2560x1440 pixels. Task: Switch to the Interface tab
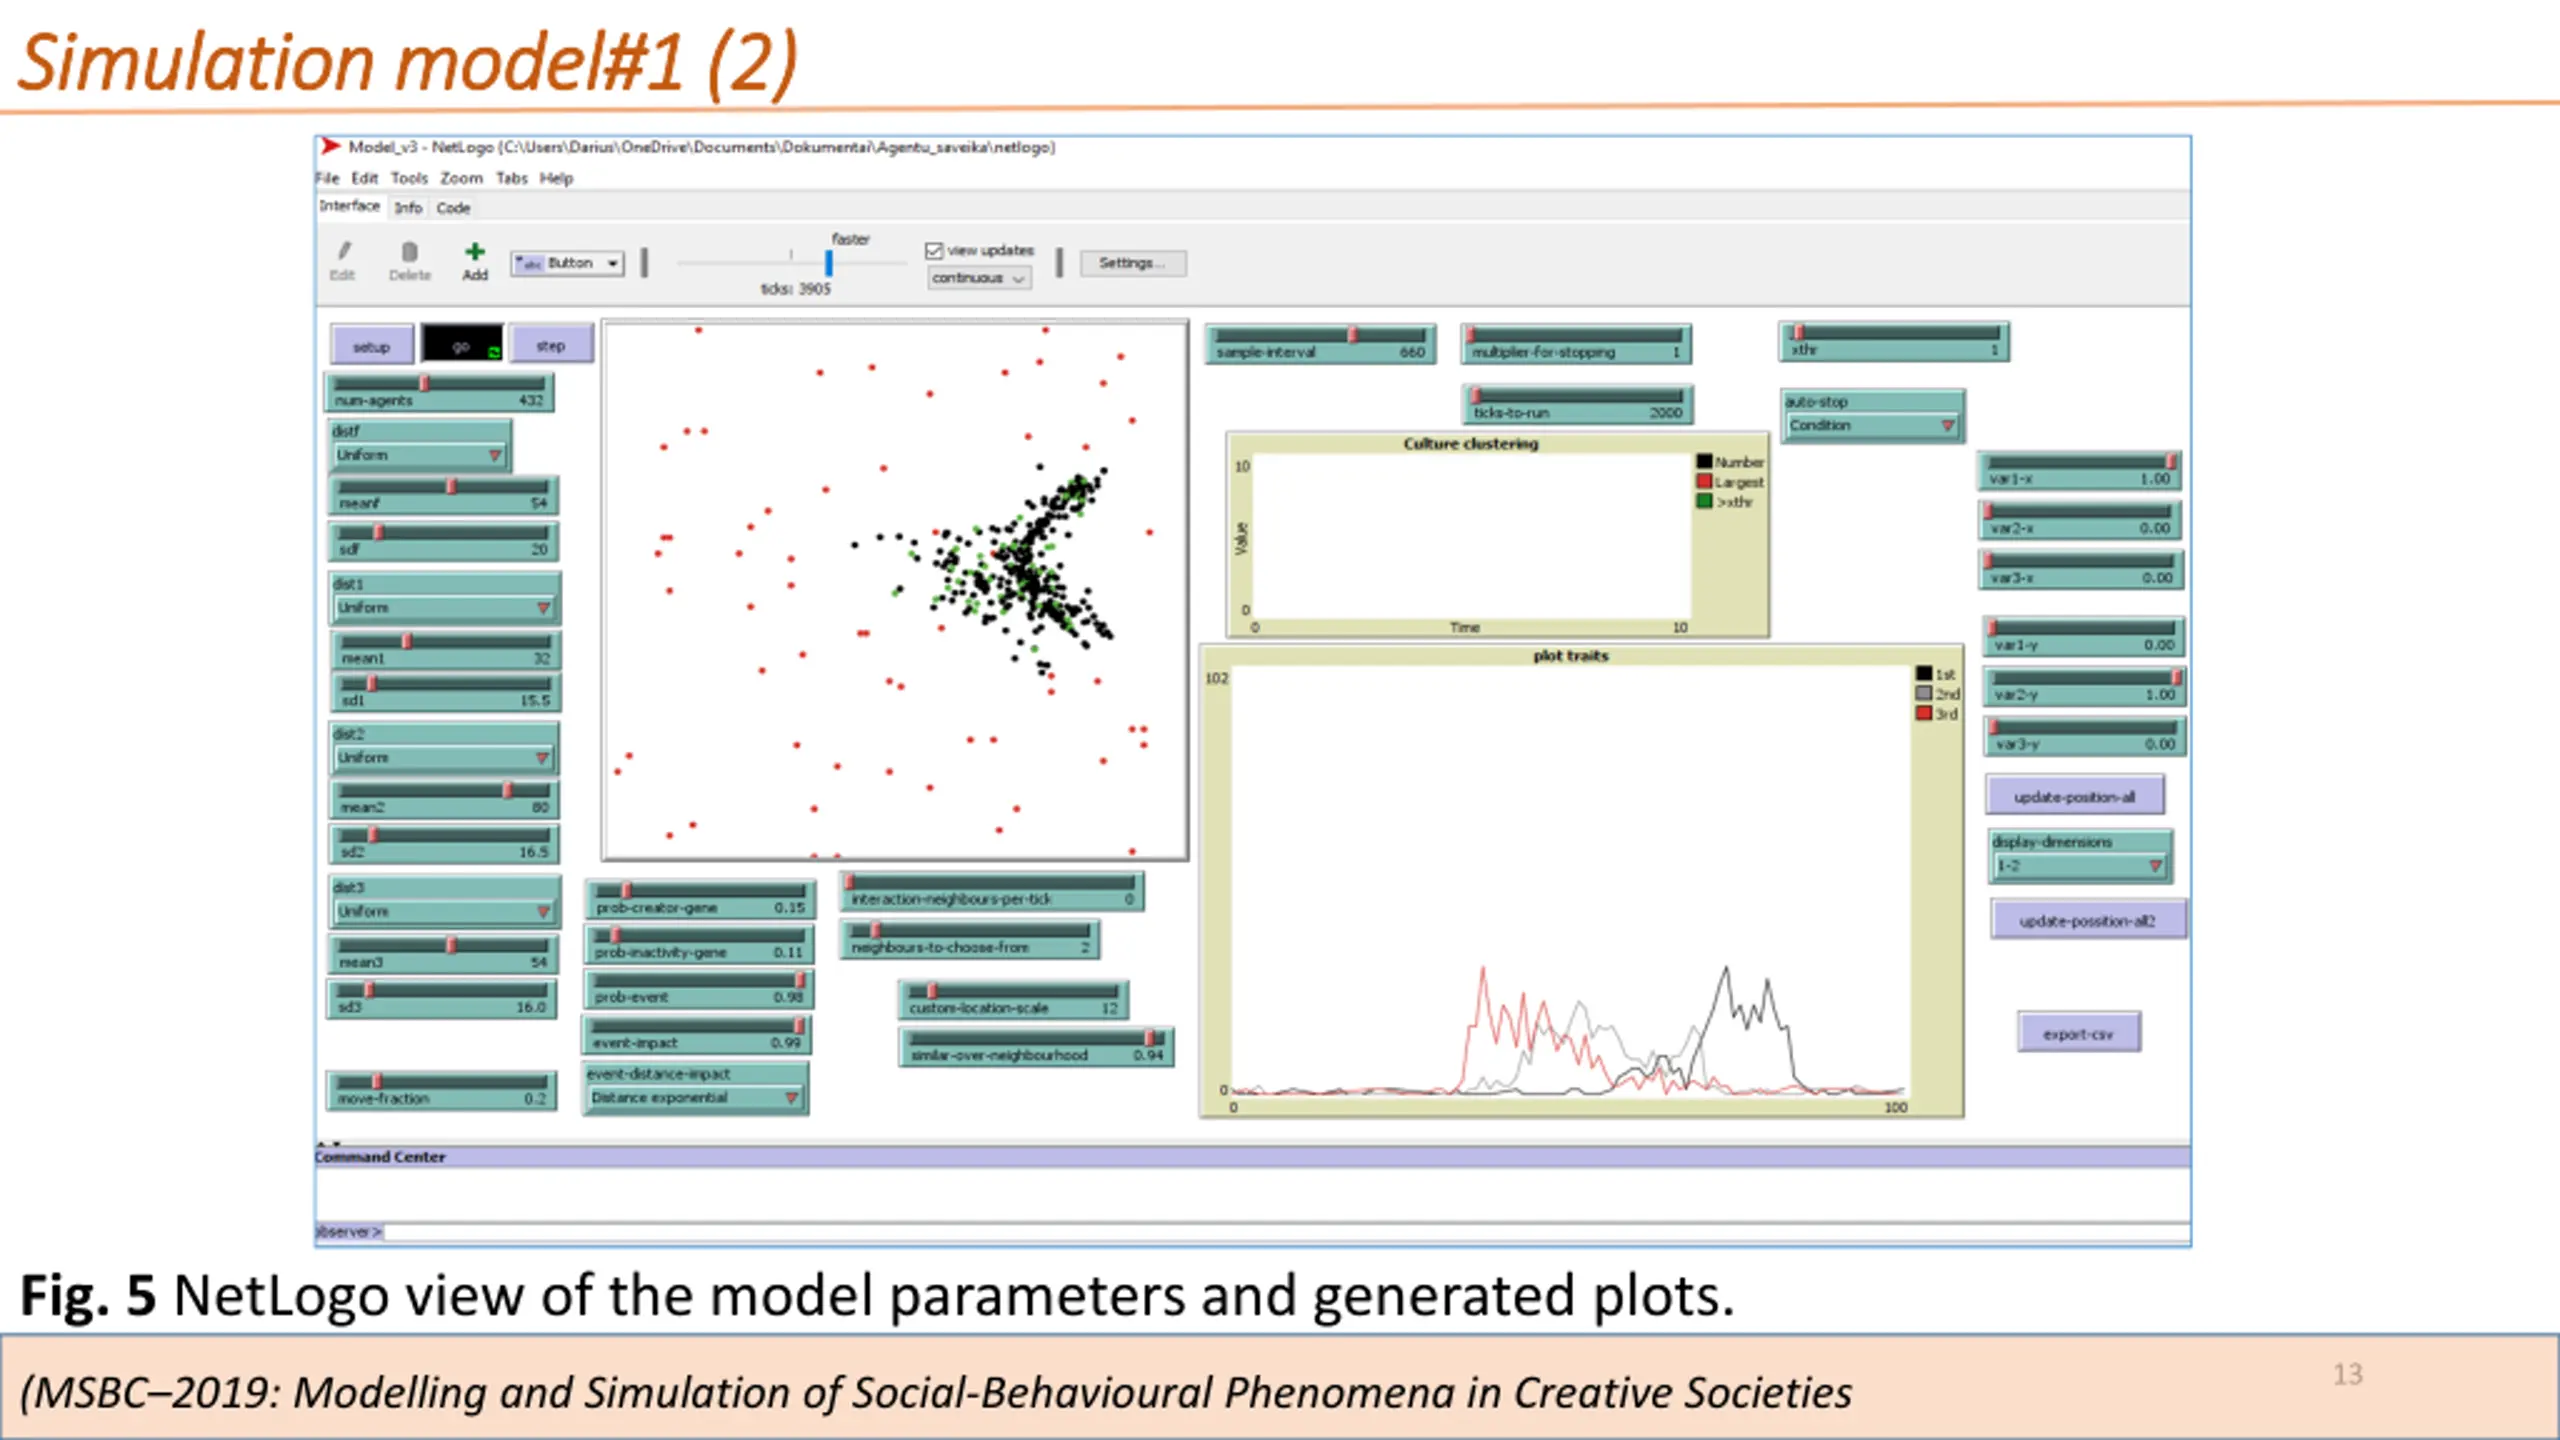350,206
